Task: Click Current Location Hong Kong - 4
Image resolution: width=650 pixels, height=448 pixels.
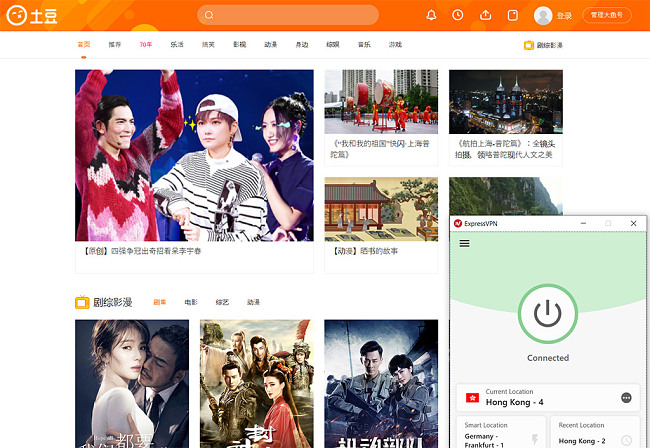Action: 548,398
